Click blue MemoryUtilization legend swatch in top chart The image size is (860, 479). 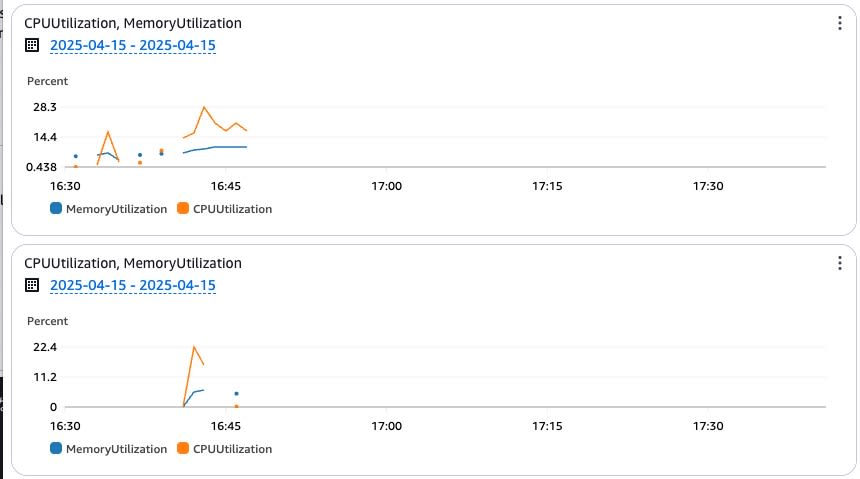(x=56, y=208)
